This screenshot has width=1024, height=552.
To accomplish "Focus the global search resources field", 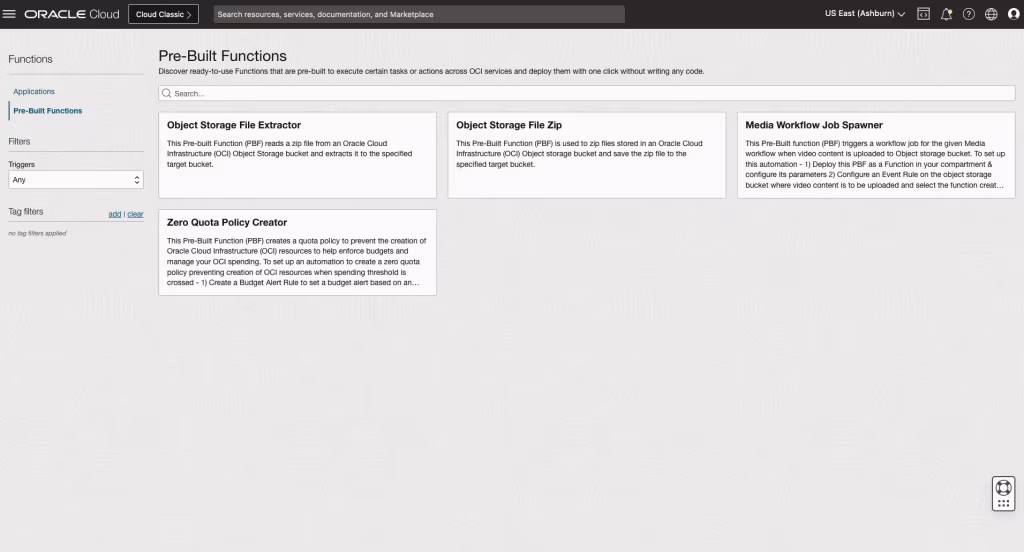I will (419, 14).
